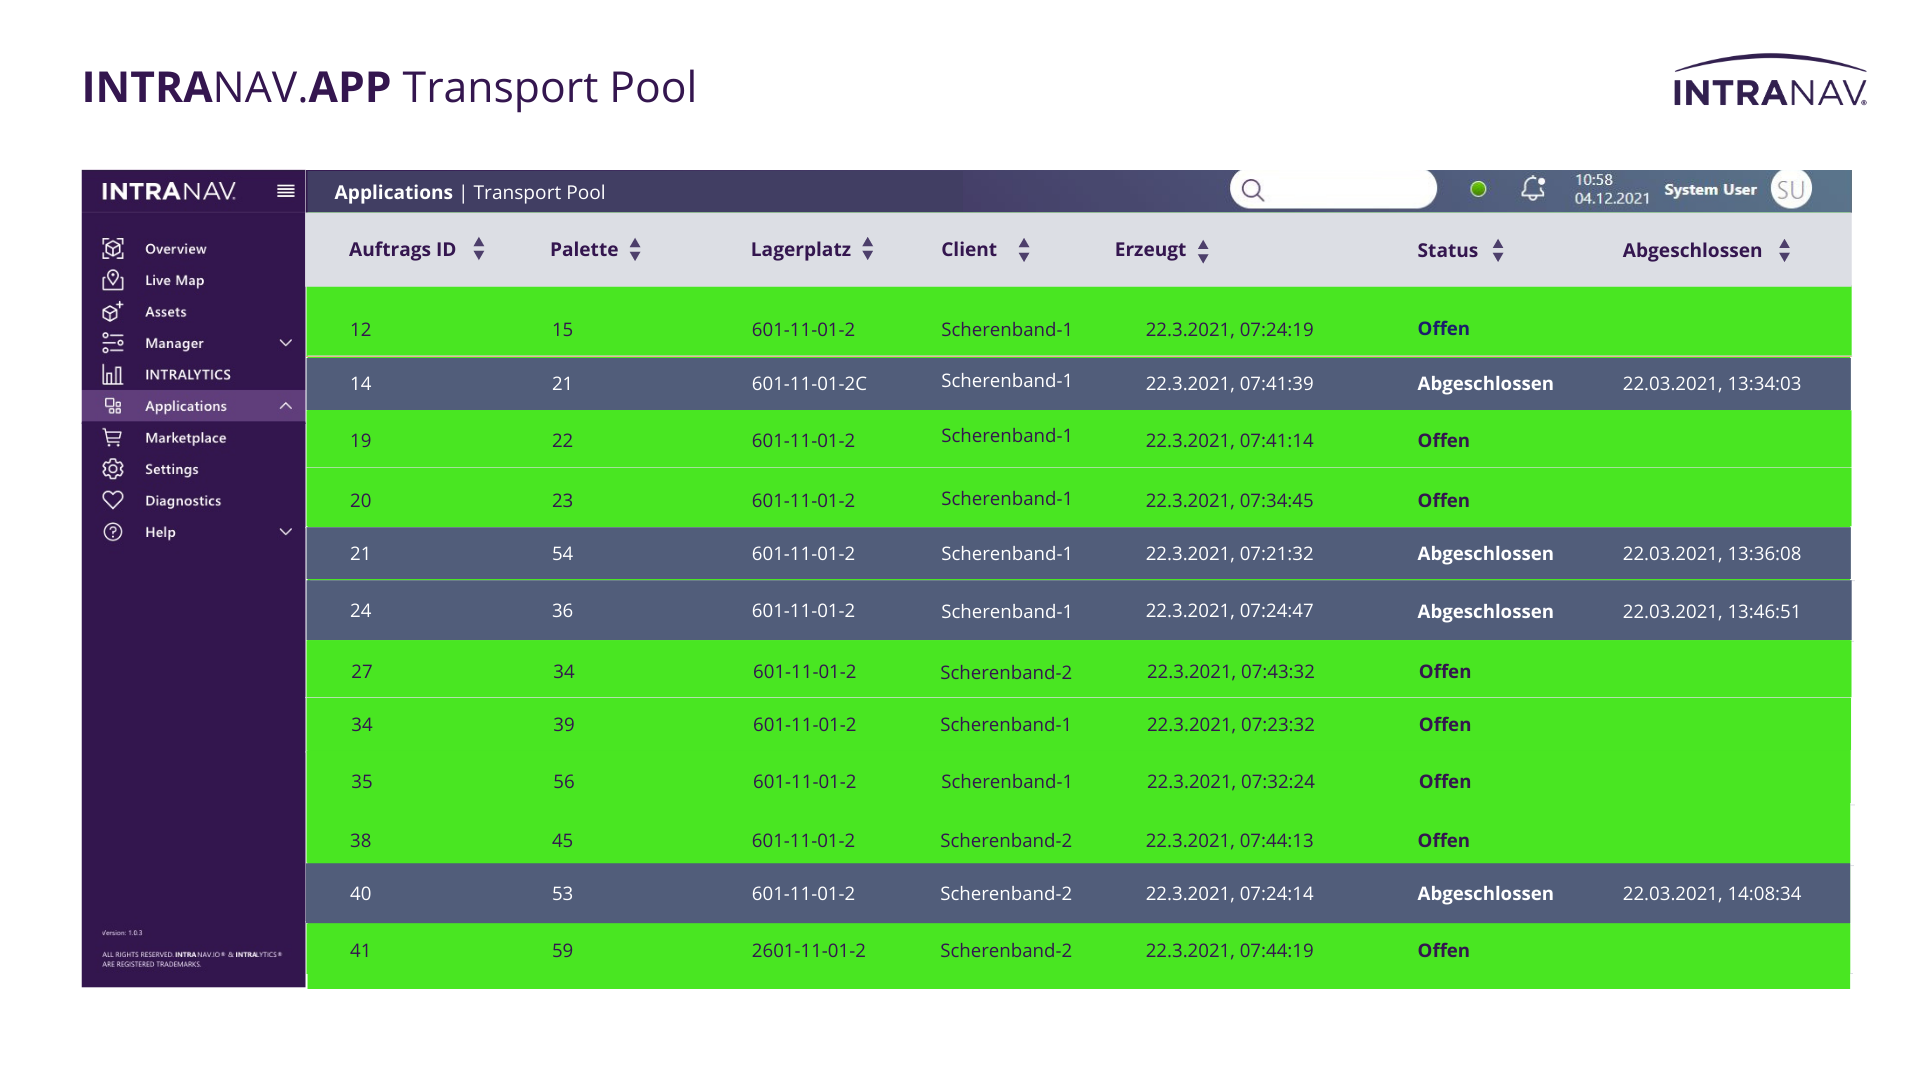The width and height of the screenshot is (1920, 1080).
Task: Open Marketplace menu item
Action: (x=186, y=438)
